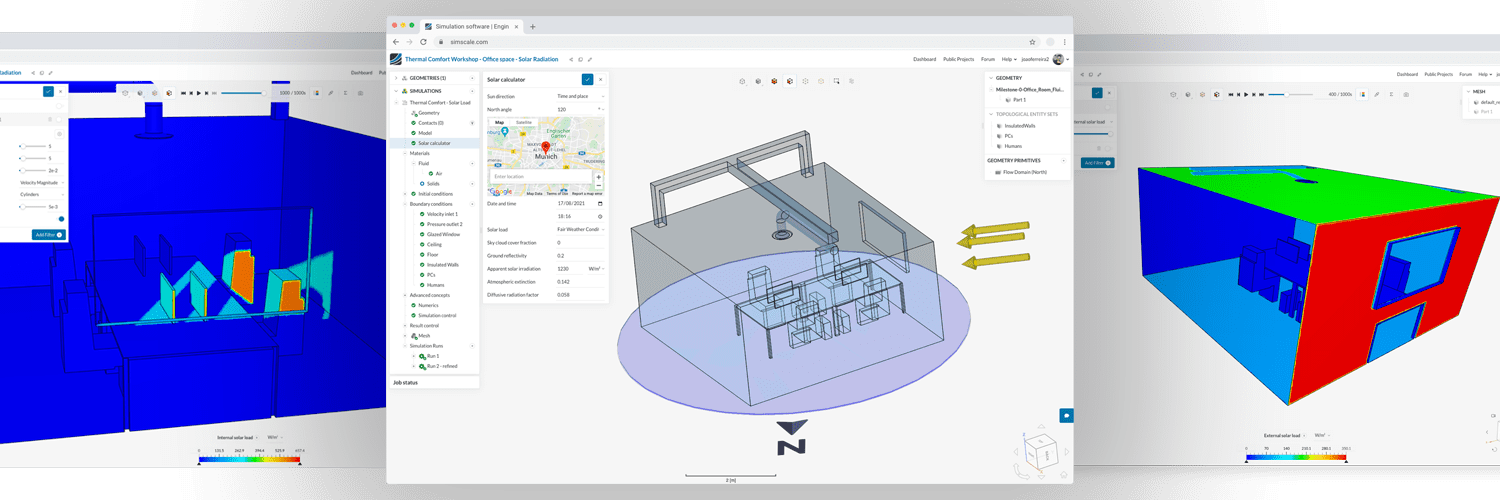Expand Run 2 - refined
1500x500 pixels.
point(413,366)
